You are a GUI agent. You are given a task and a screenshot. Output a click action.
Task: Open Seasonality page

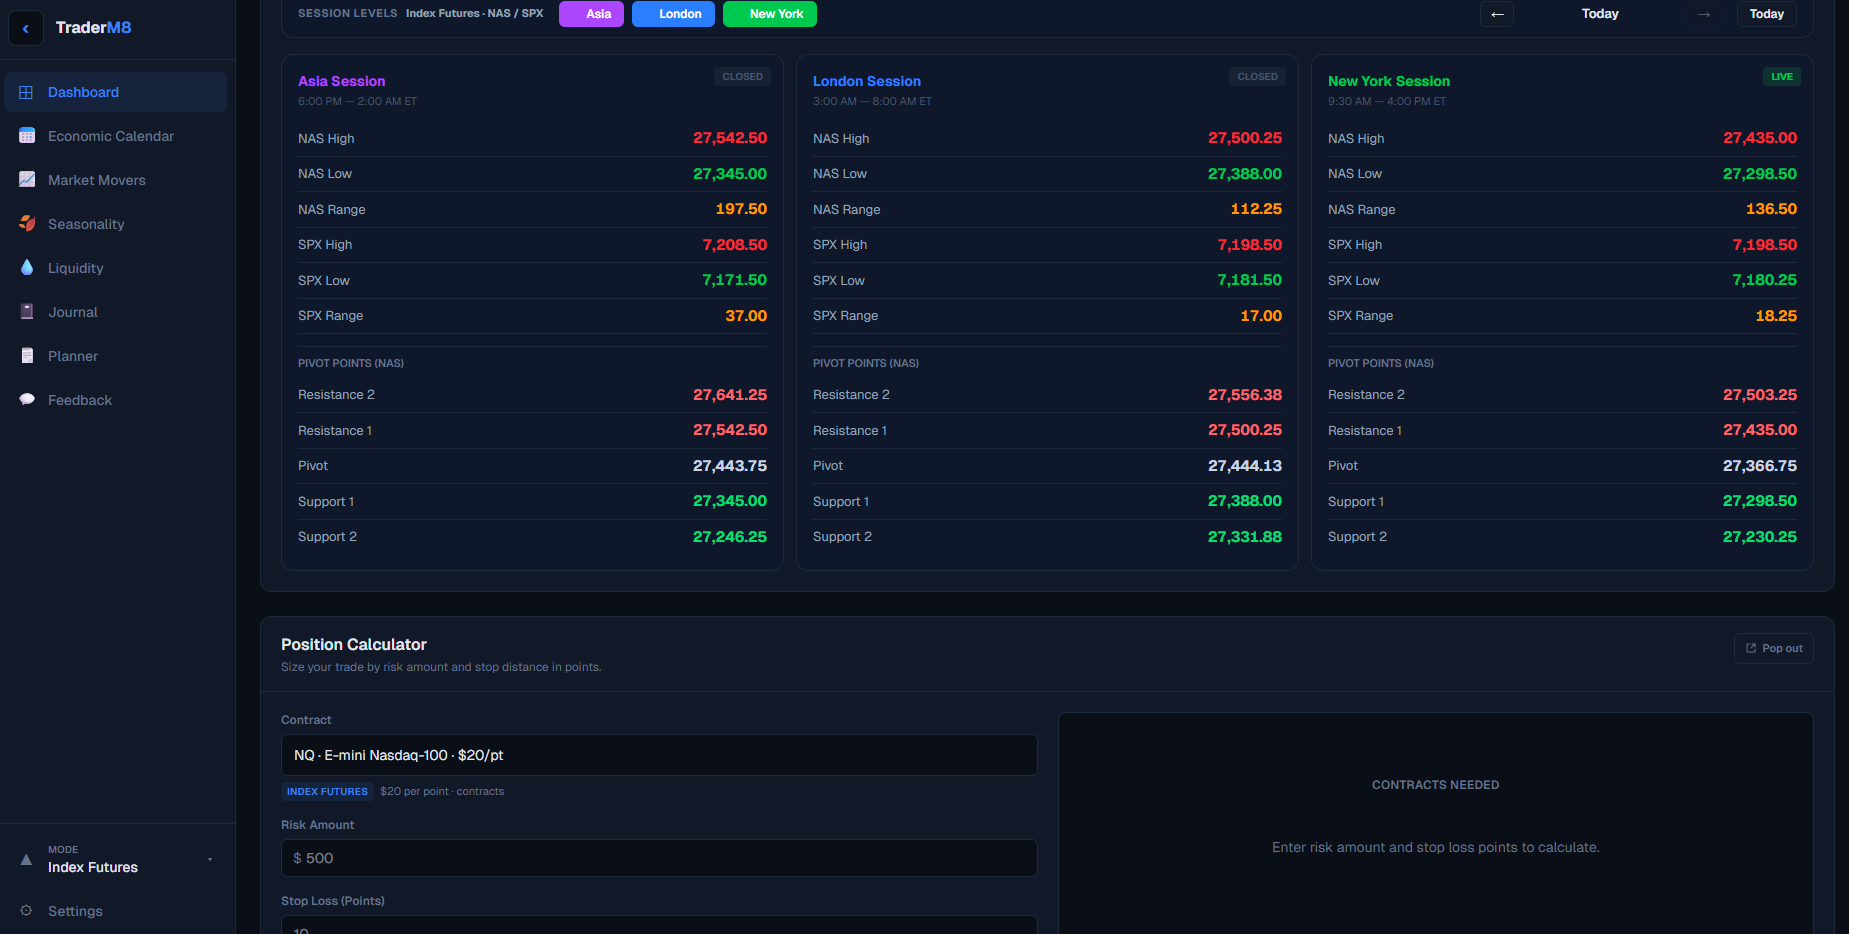[x=116, y=224]
